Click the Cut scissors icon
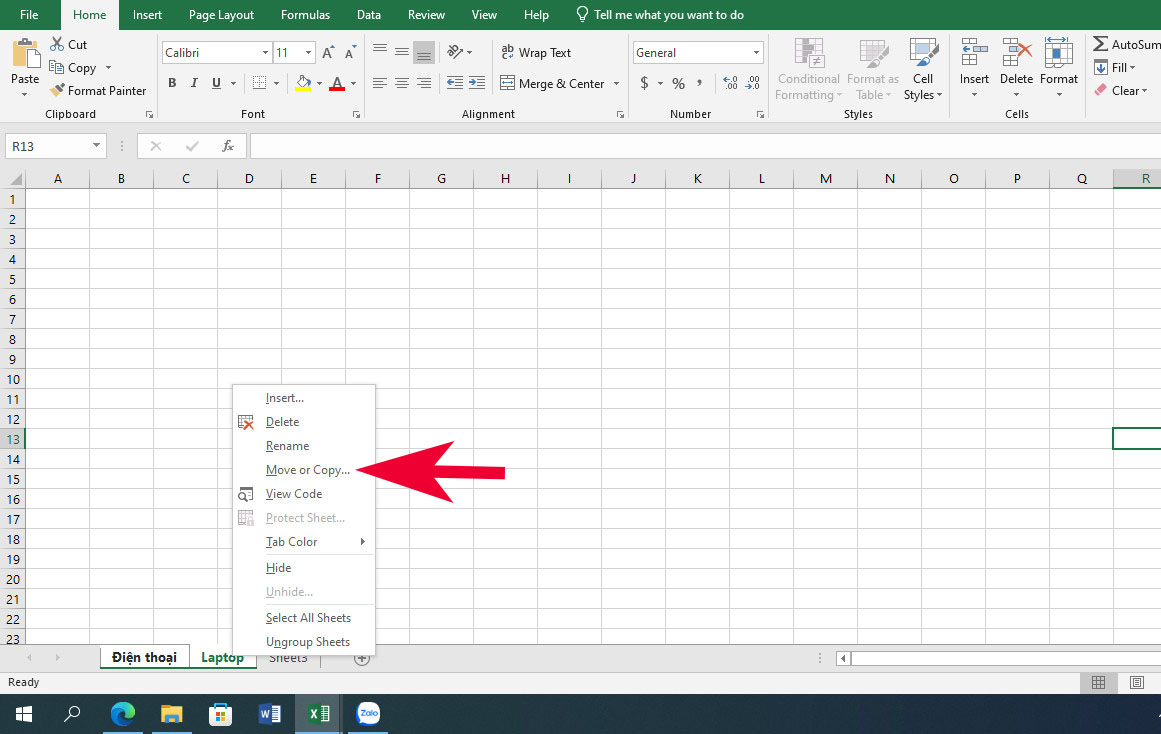This screenshot has height=734, width=1161. (56, 45)
